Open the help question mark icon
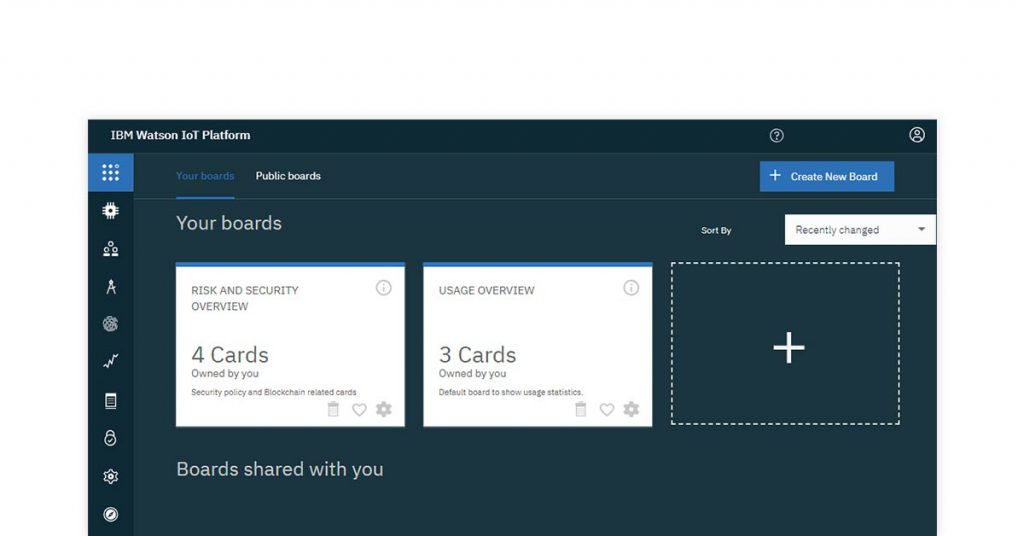The height and width of the screenshot is (536, 1024). pos(776,136)
